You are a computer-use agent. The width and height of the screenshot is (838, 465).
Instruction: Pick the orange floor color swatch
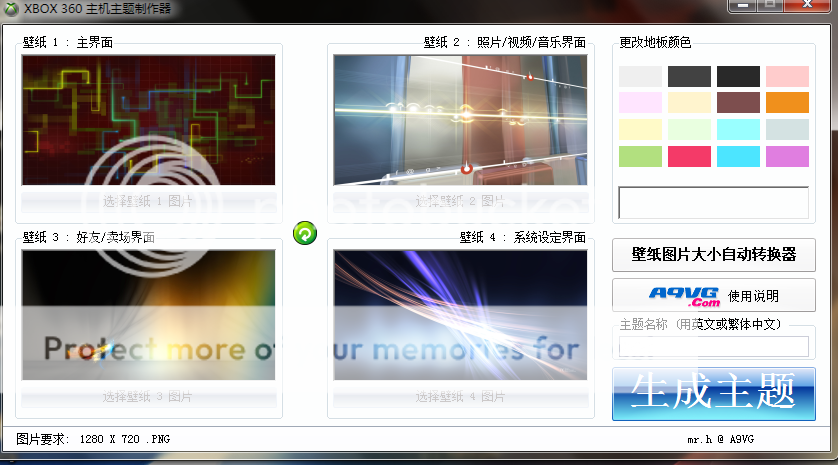coord(787,103)
